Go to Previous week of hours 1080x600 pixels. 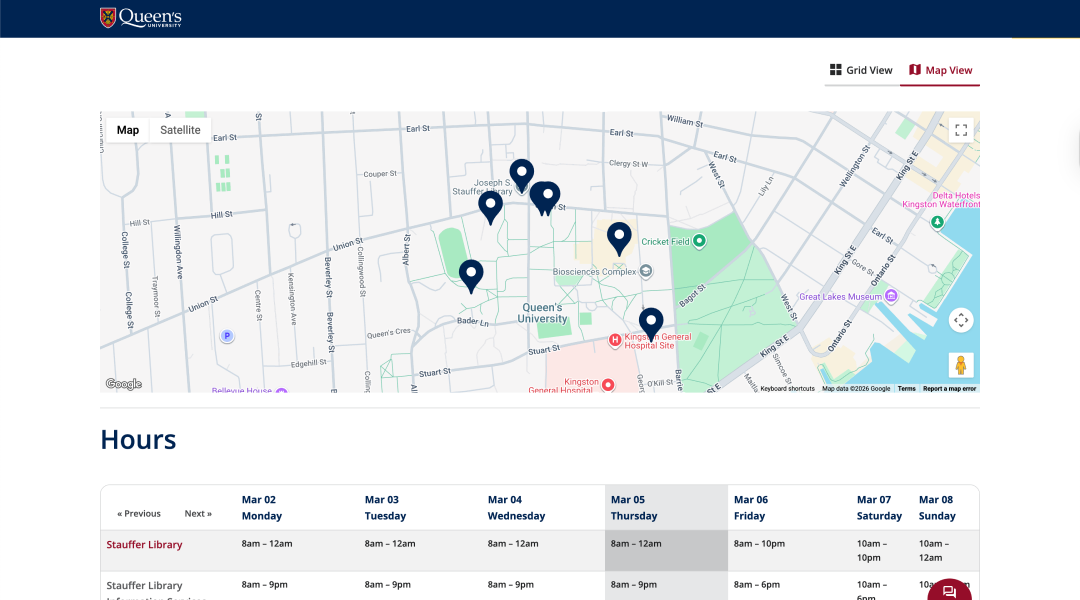139,513
